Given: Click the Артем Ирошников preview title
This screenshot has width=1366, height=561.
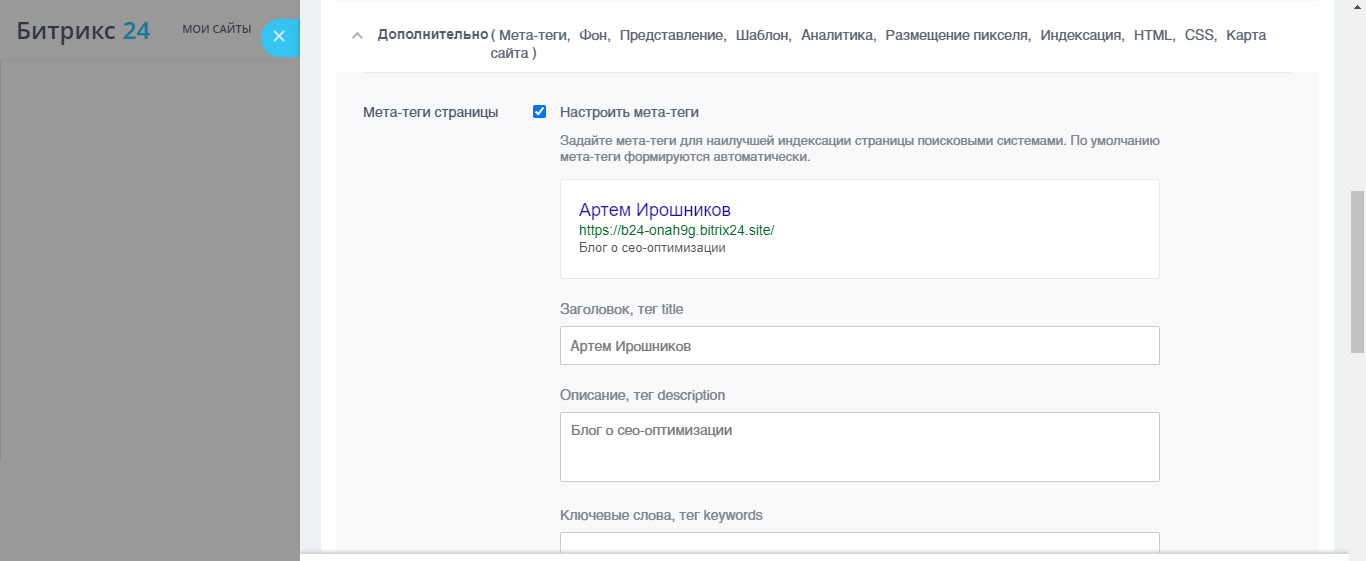Looking at the screenshot, I should click(655, 210).
